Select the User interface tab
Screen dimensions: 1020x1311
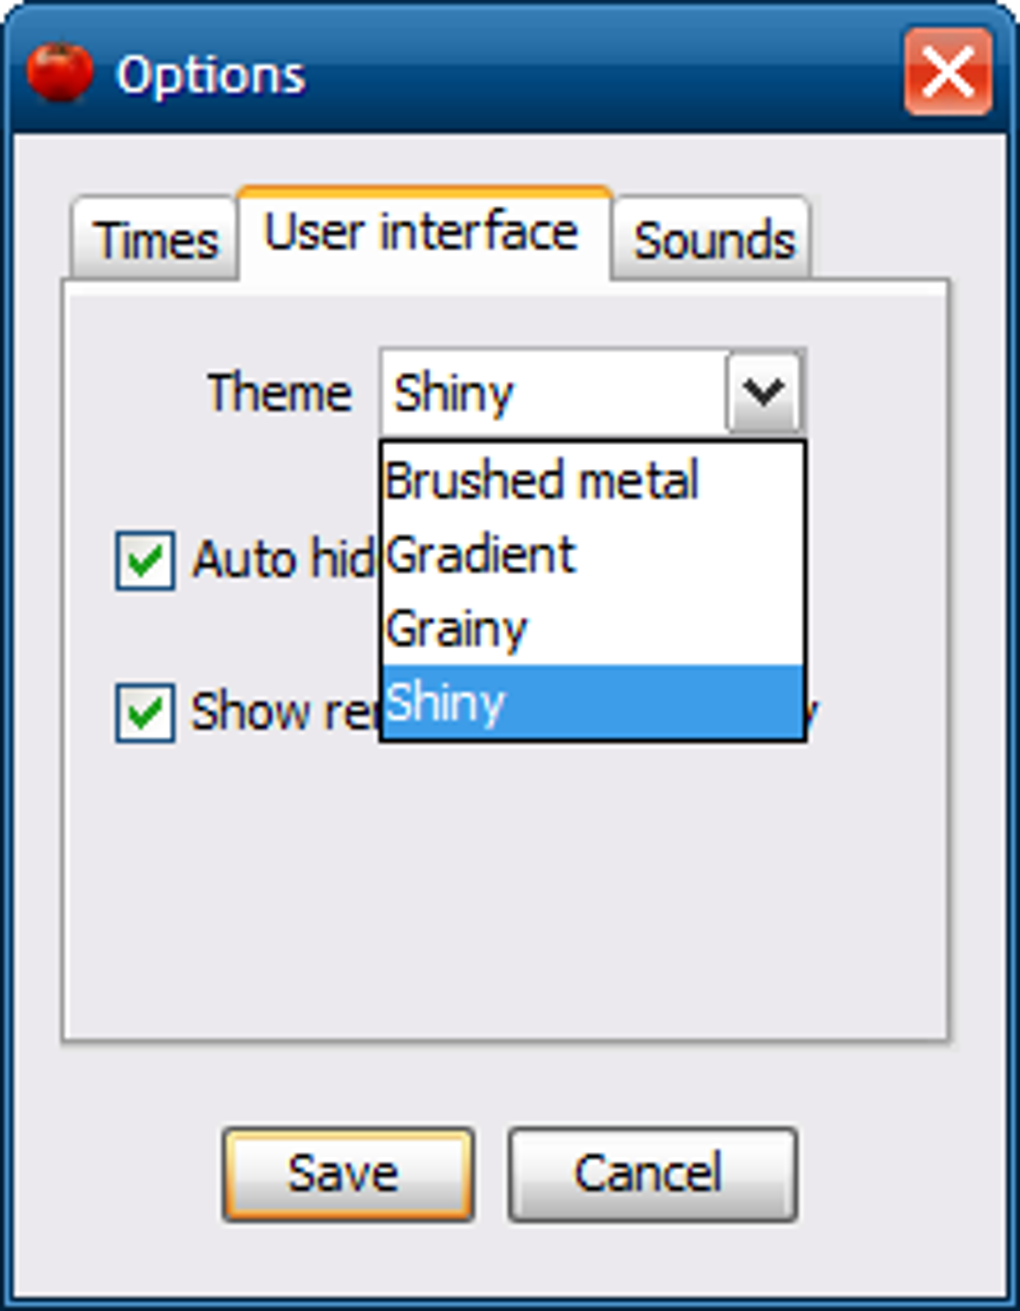coord(423,233)
